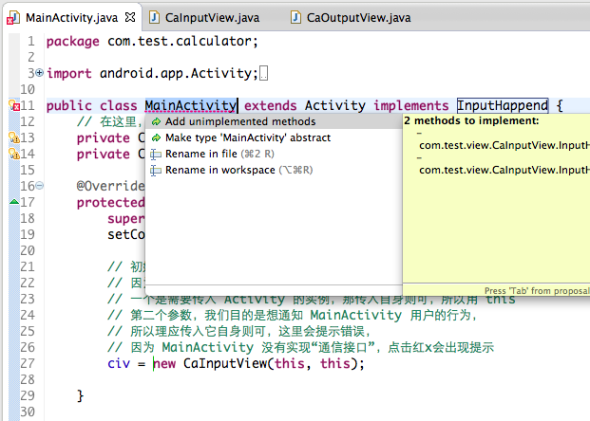590x421 pixels.
Task: Collapse the onCreate method at line 16
Action: coord(39,185)
